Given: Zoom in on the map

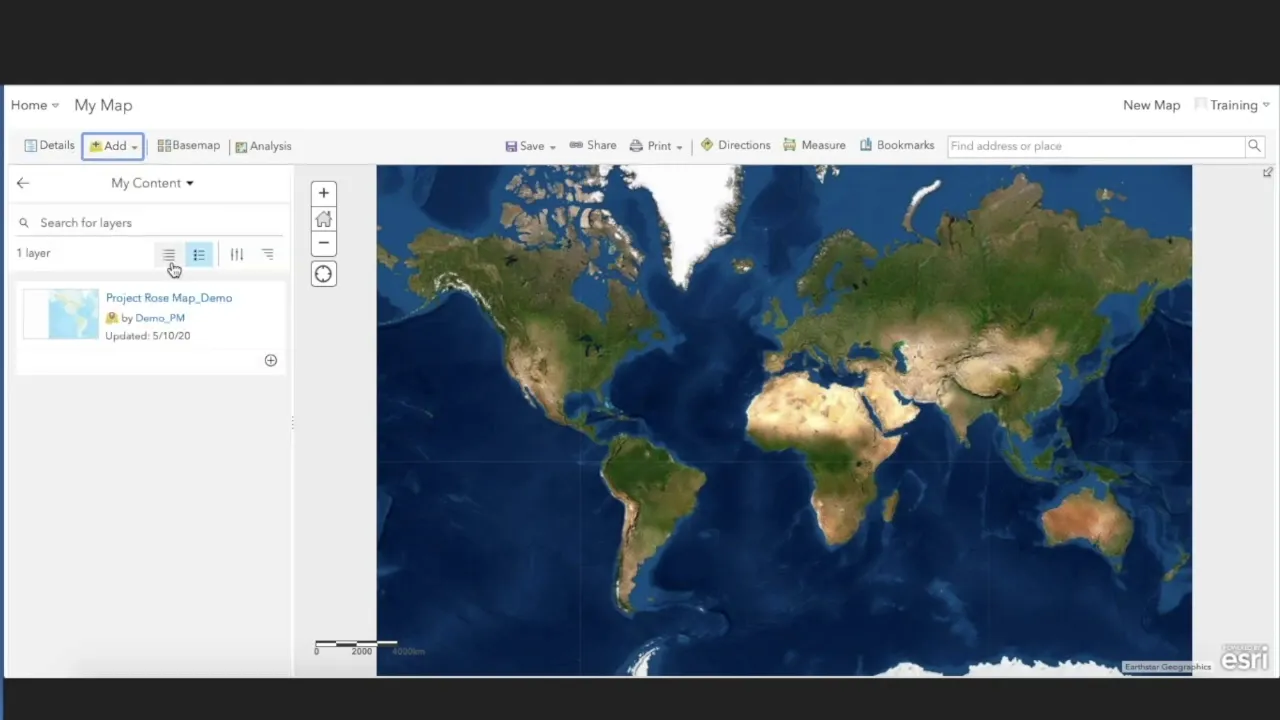Looking at the screenshot, I should 324,193.
